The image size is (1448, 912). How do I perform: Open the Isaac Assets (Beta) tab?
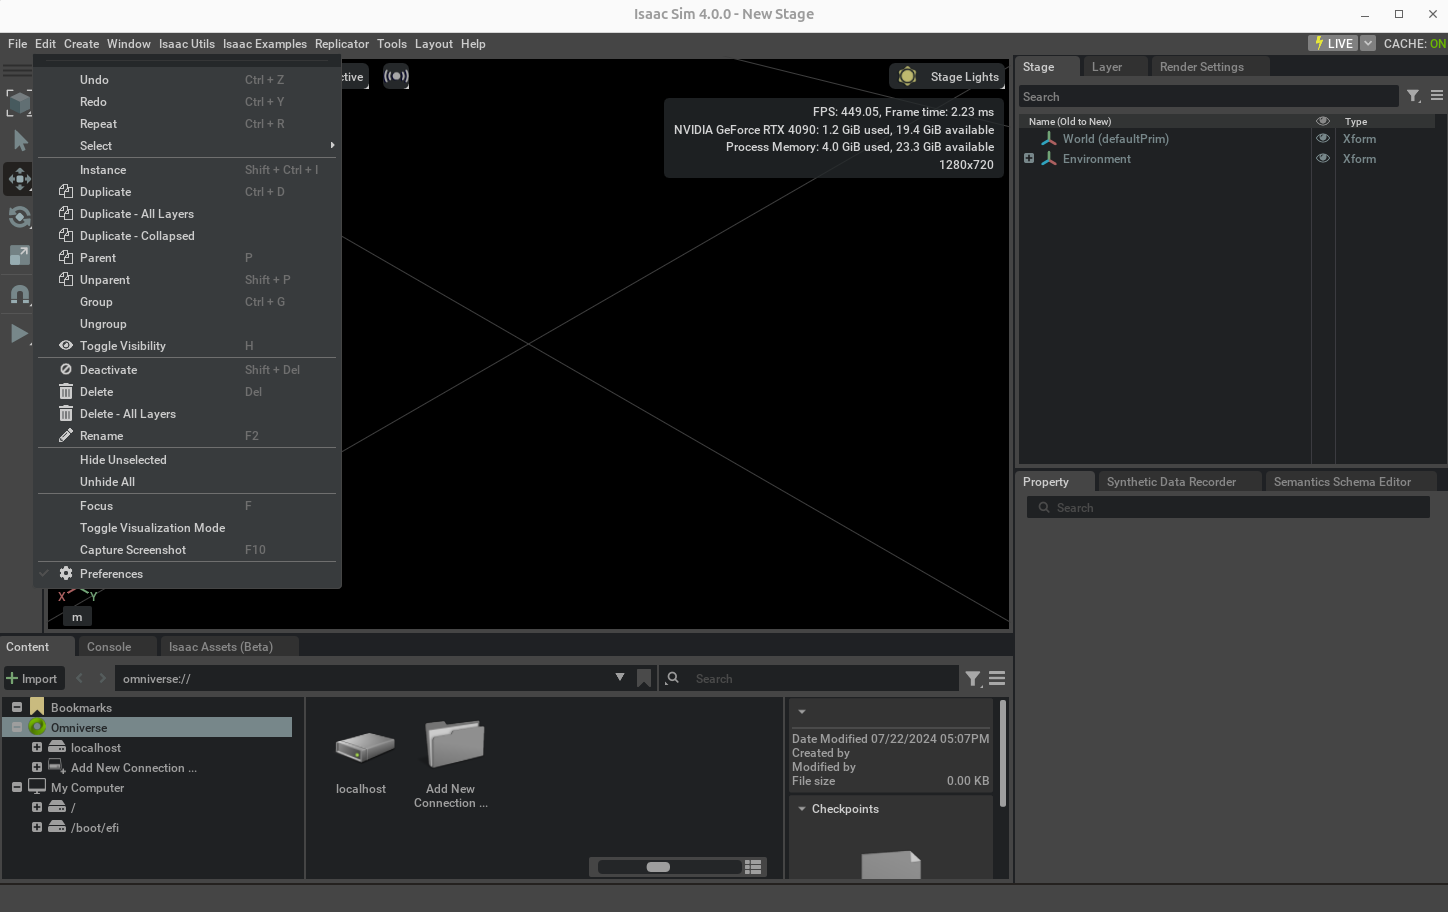point(221,647)
